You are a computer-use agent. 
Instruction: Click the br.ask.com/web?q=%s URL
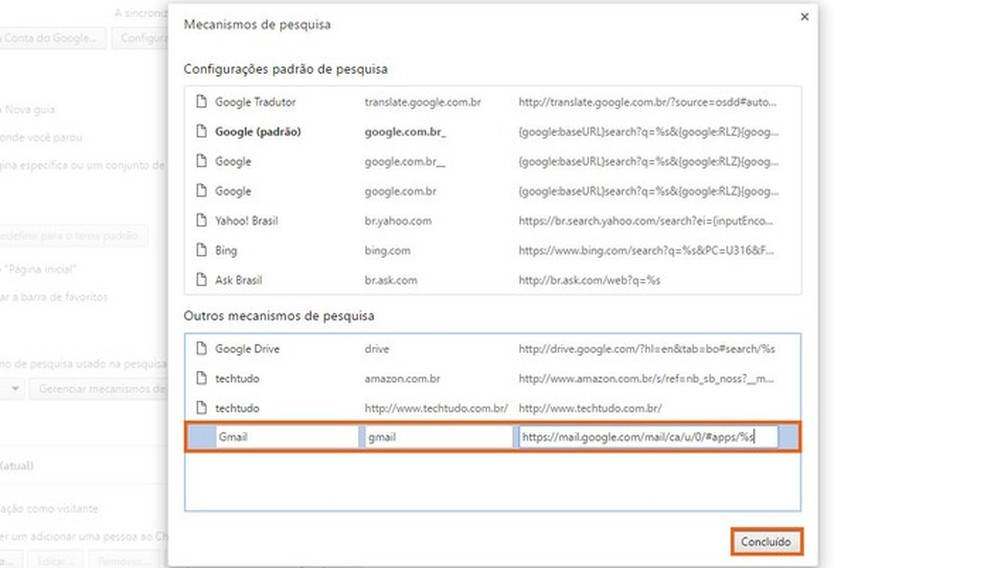589,280
